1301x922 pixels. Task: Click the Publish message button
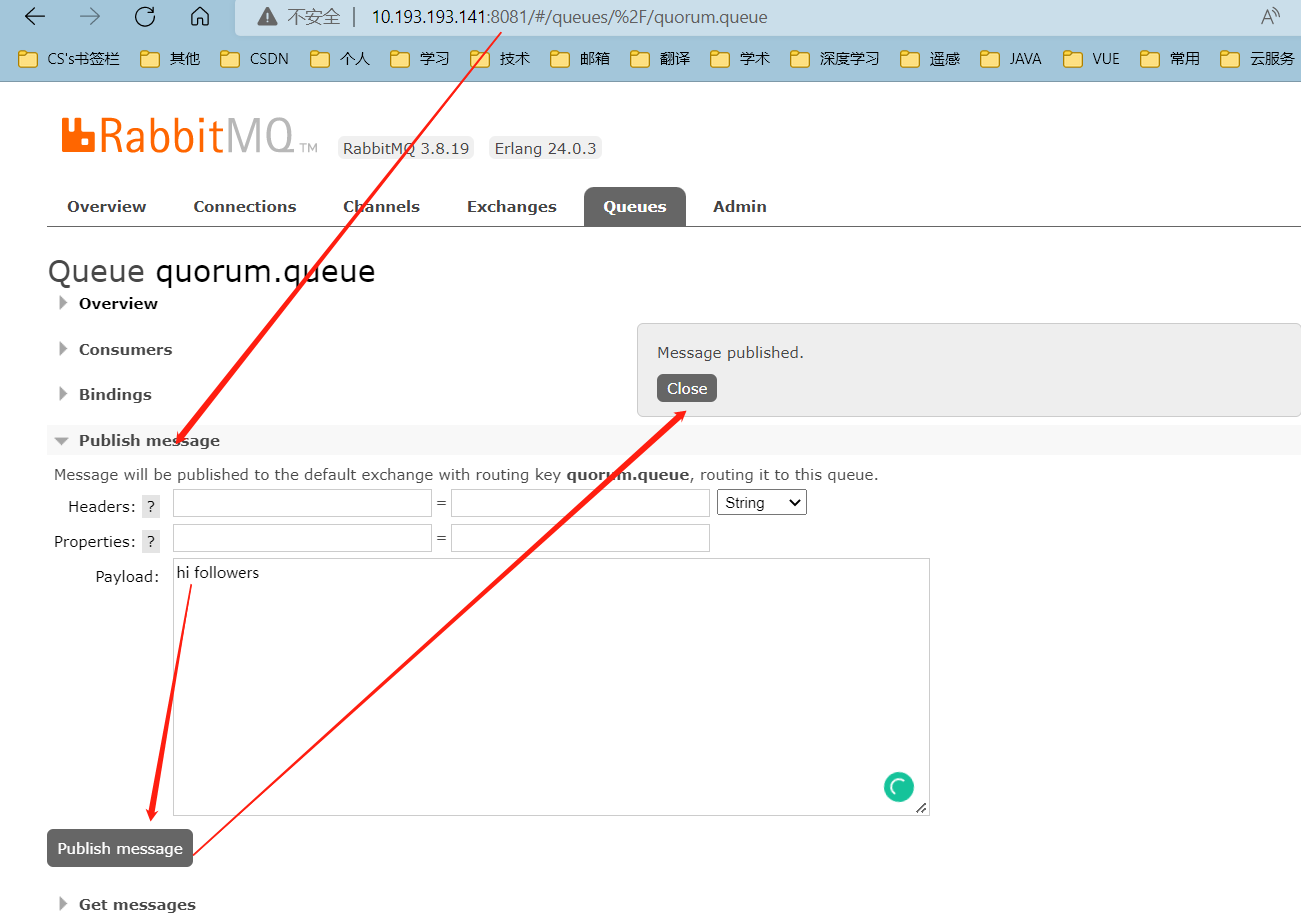120,848
